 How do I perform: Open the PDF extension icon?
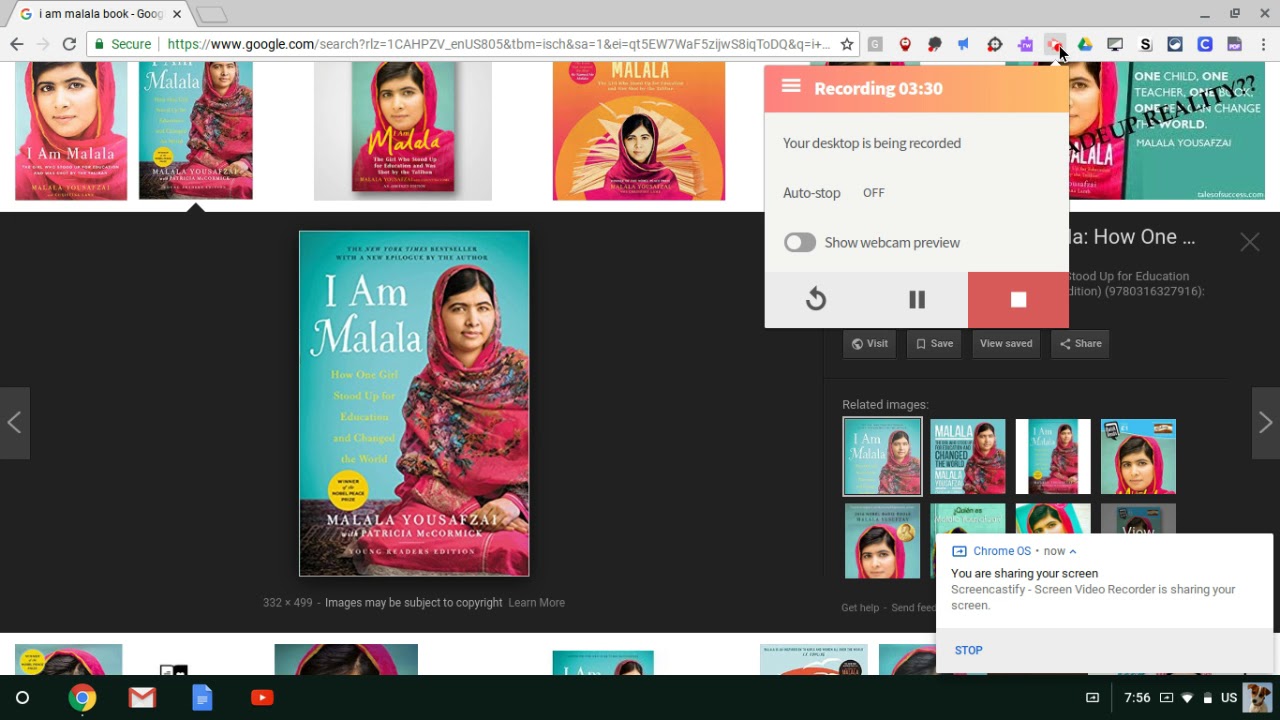1235,44
